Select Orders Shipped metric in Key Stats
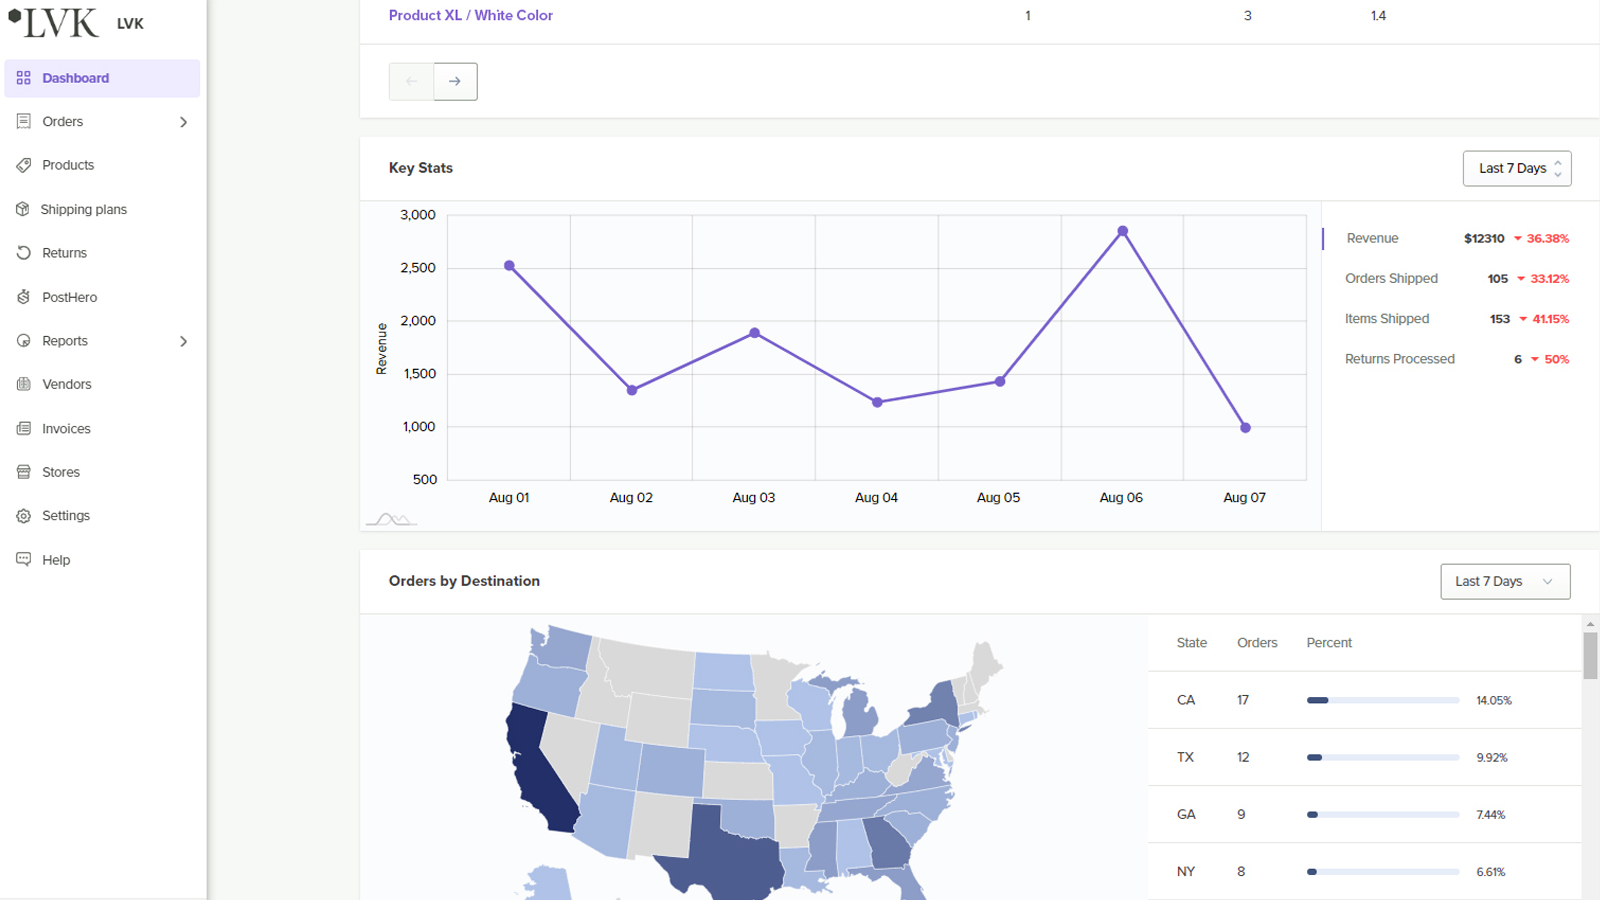Screen dimensions: 1600x900 (1391, 278)
